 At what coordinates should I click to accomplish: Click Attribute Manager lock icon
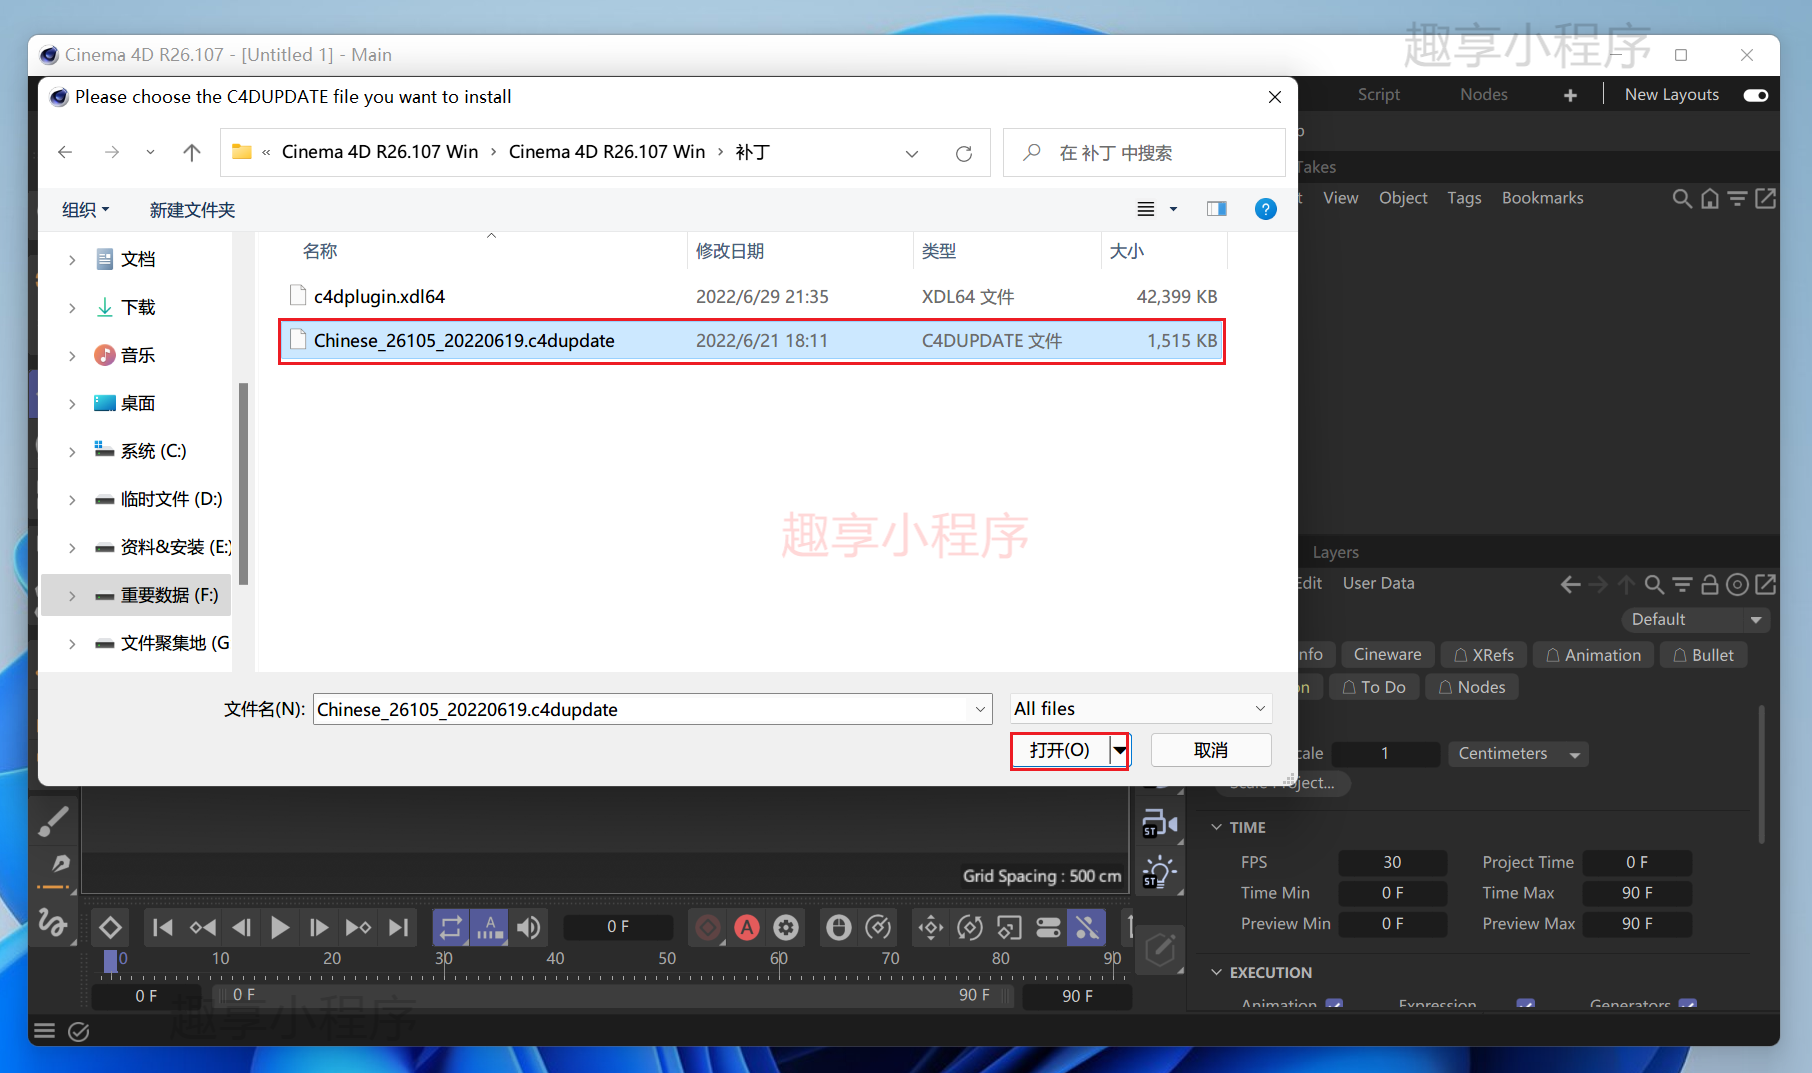1710,584
